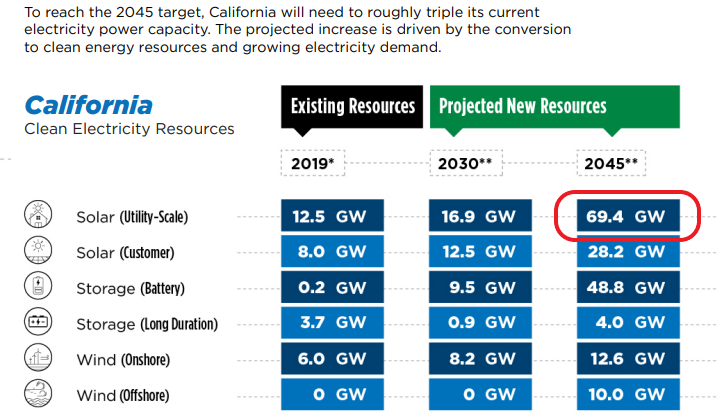Screen dimensions: 721x413
Task: Select the Solar (Customer) row label
Action: pyautogui.click(x=125, y=252)
